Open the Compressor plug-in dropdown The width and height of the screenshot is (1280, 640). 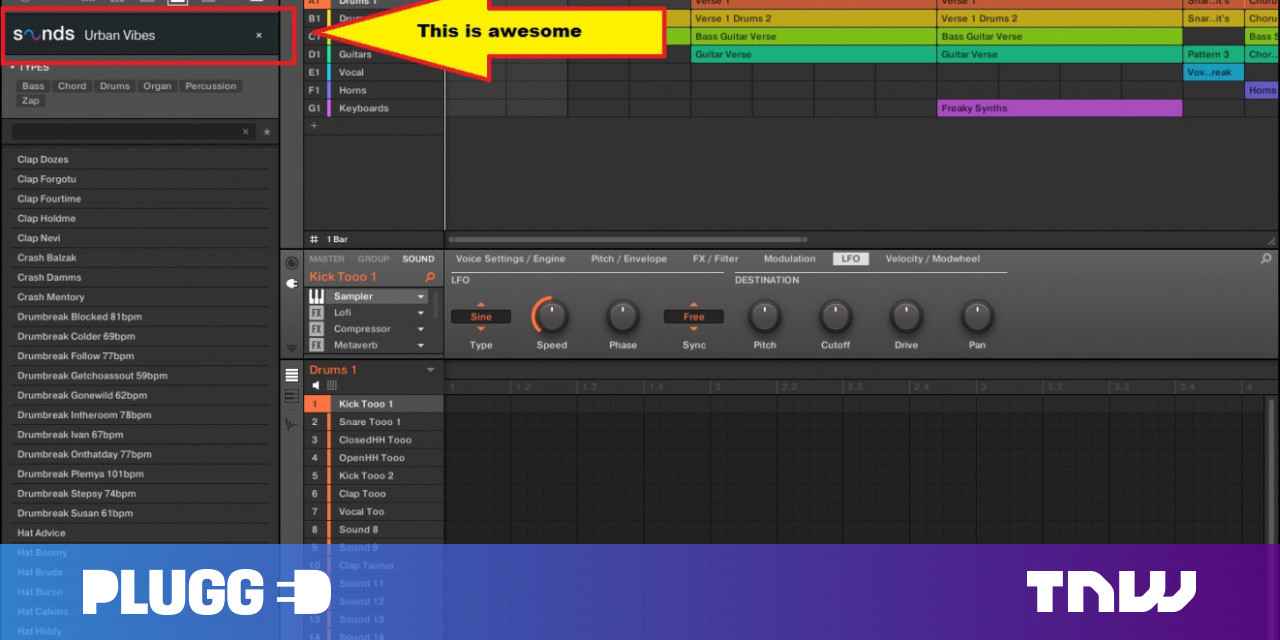[x=421, y=329]
